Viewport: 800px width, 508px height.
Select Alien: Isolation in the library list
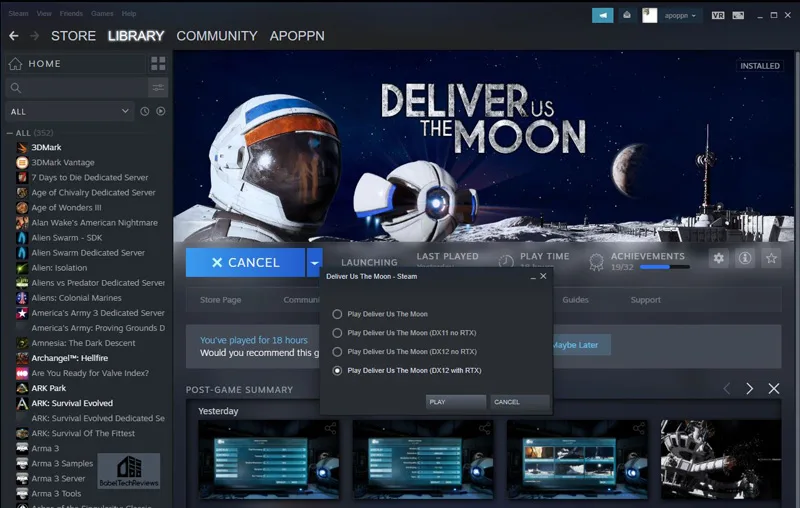pyautogui.click(x=59, y=268)
